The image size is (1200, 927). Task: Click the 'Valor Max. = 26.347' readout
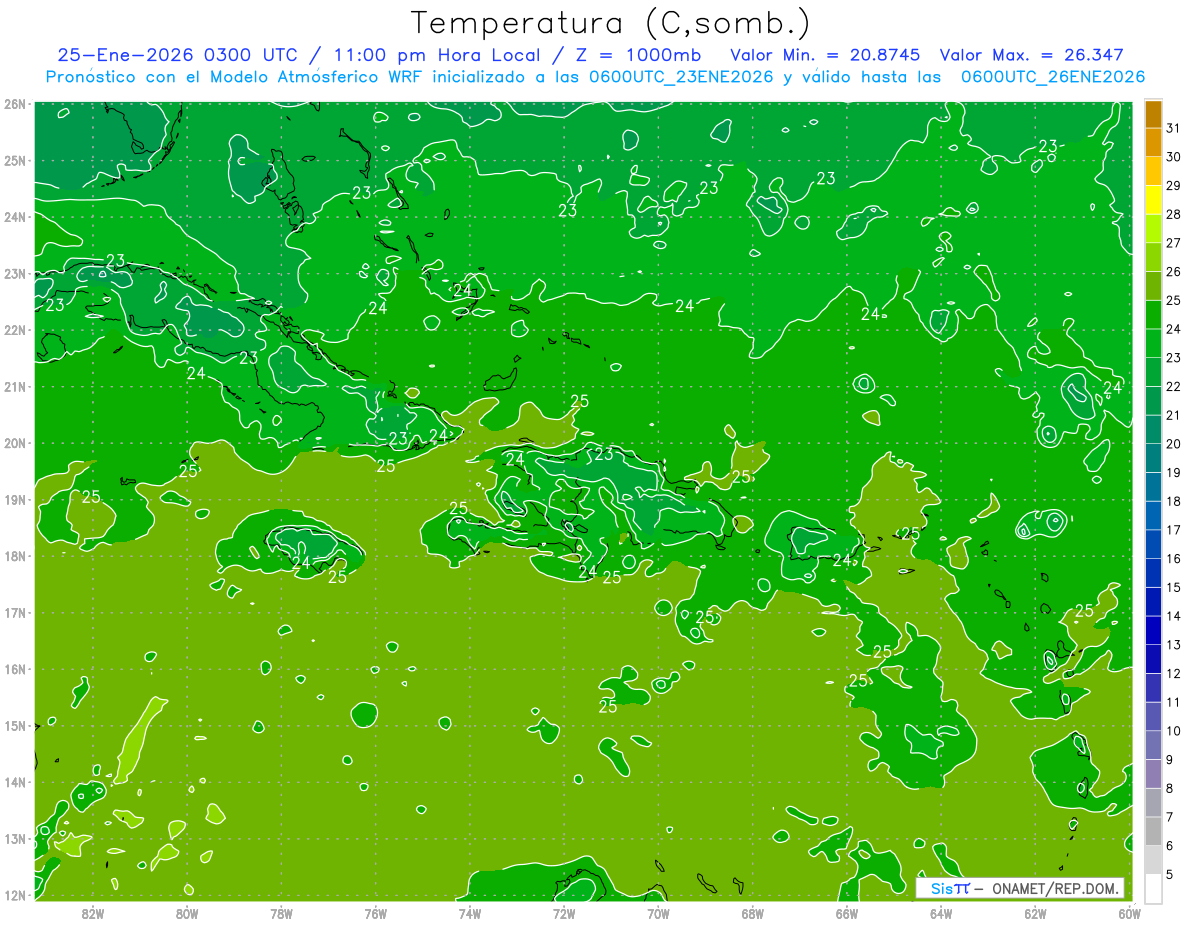click(x=1033, y=55)
